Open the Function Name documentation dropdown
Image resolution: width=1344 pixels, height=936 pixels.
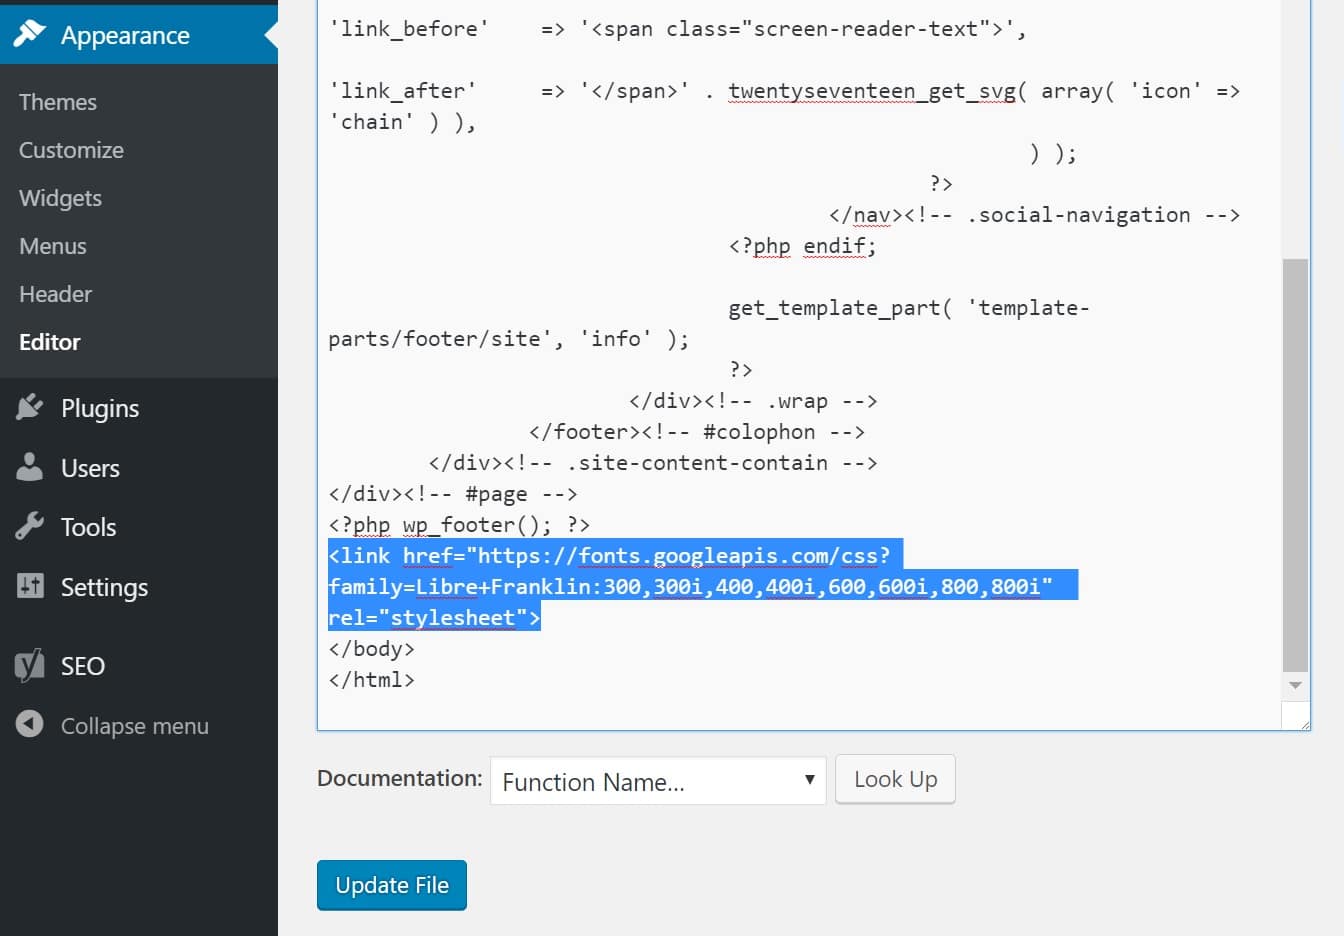(656, 781)
